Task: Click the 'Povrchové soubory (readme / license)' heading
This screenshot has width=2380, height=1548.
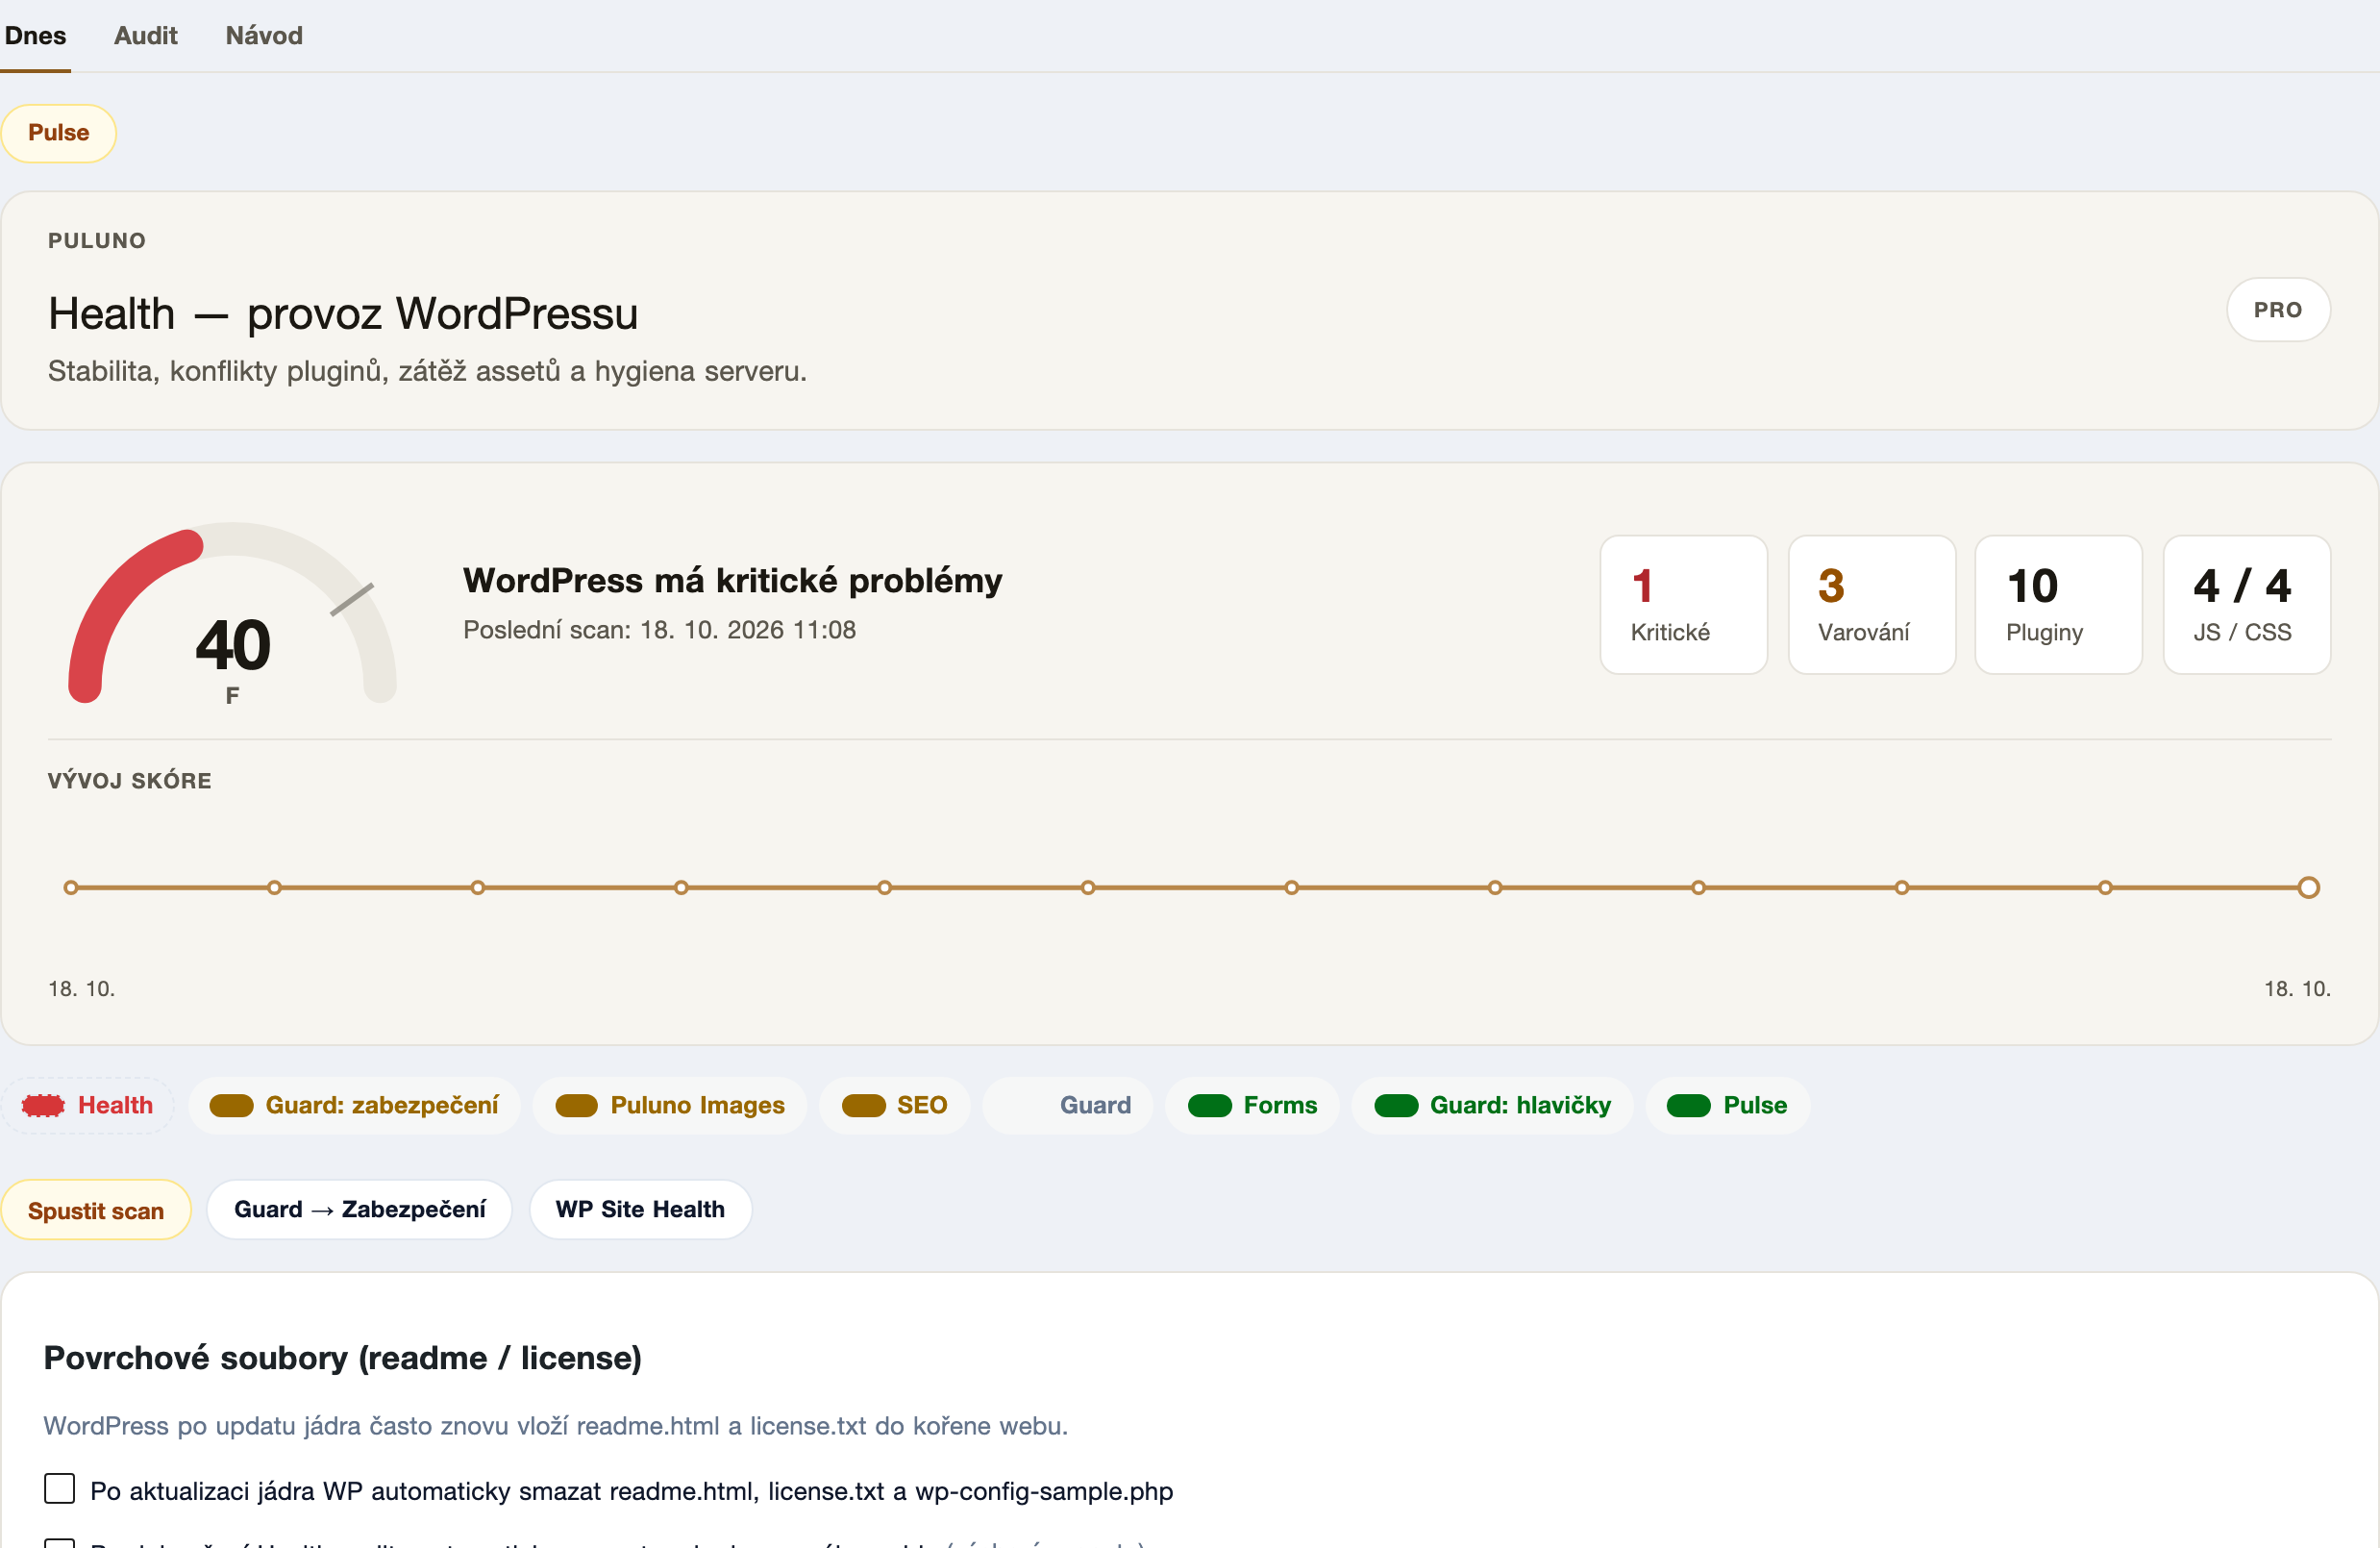Action: point(342,1358)
